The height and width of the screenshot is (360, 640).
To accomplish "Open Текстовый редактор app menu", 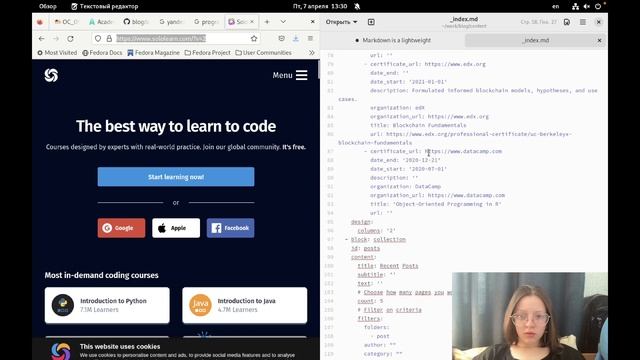I will click(x=105, y=6).
